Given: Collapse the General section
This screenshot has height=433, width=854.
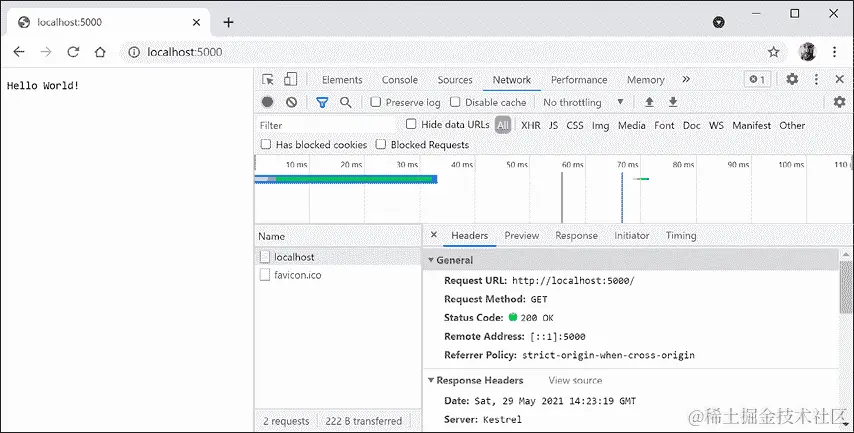Looking at the screenshot, I should (431, 260).
